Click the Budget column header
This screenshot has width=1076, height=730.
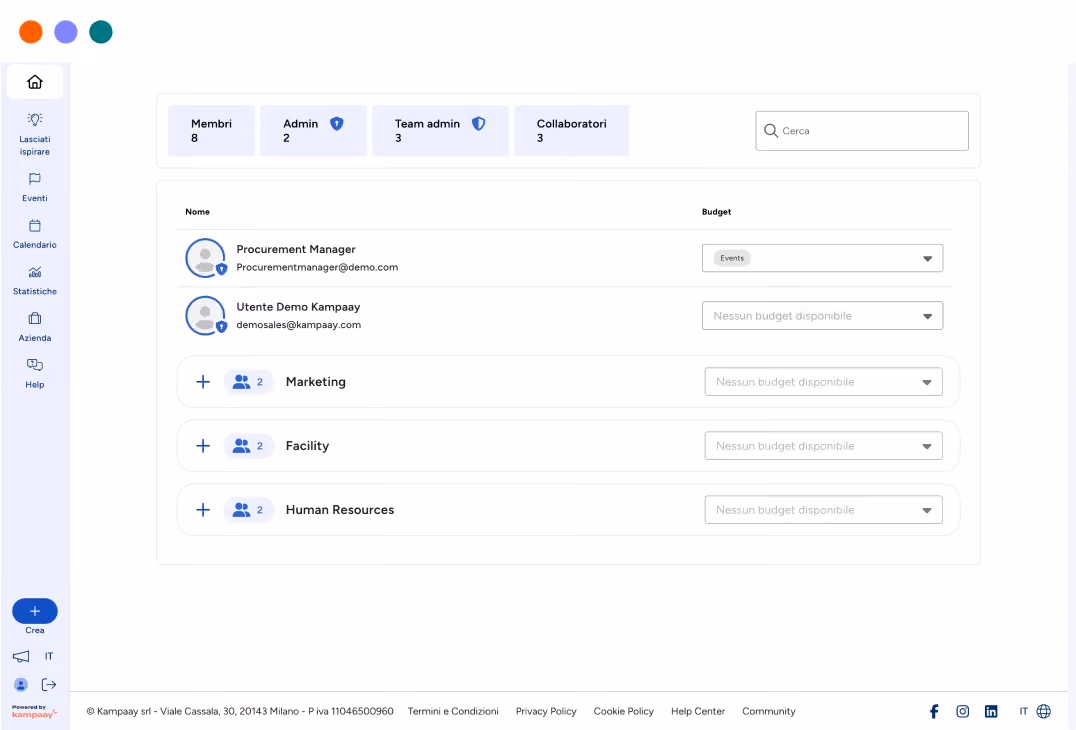[x=716, y=212]
